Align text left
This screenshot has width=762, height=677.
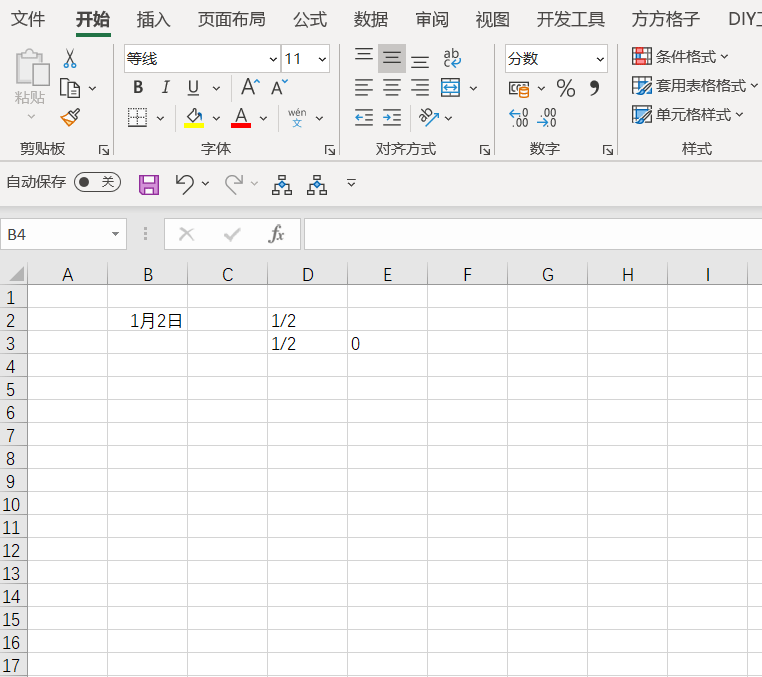point(364,88)
